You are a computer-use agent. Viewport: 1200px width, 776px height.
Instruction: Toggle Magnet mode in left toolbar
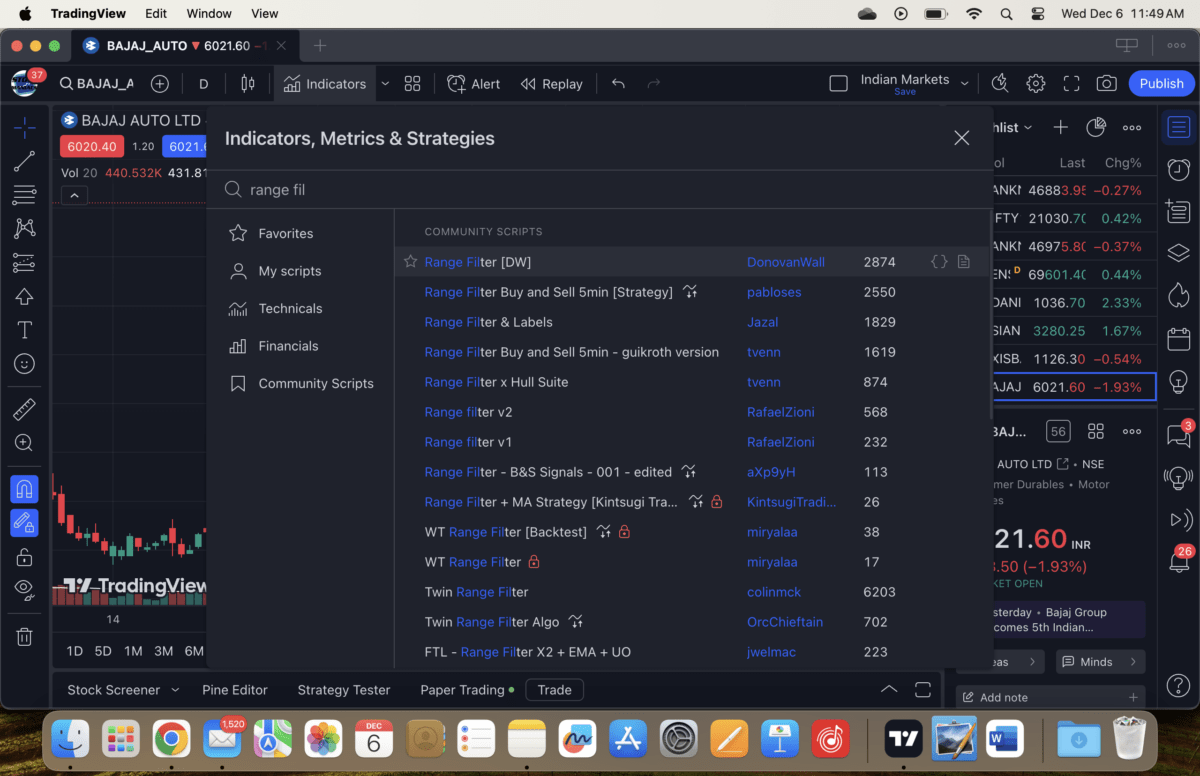(24, 489)
